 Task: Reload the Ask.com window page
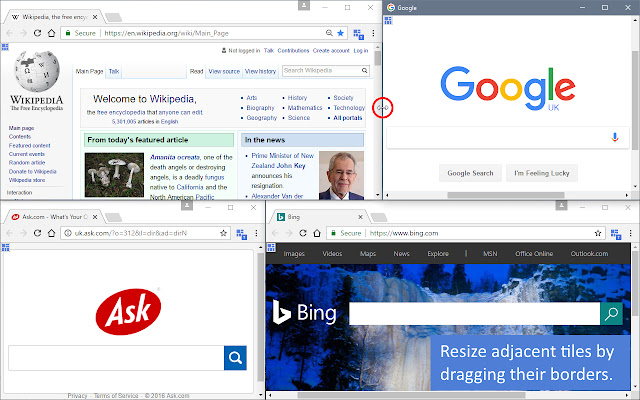[37, 233]
